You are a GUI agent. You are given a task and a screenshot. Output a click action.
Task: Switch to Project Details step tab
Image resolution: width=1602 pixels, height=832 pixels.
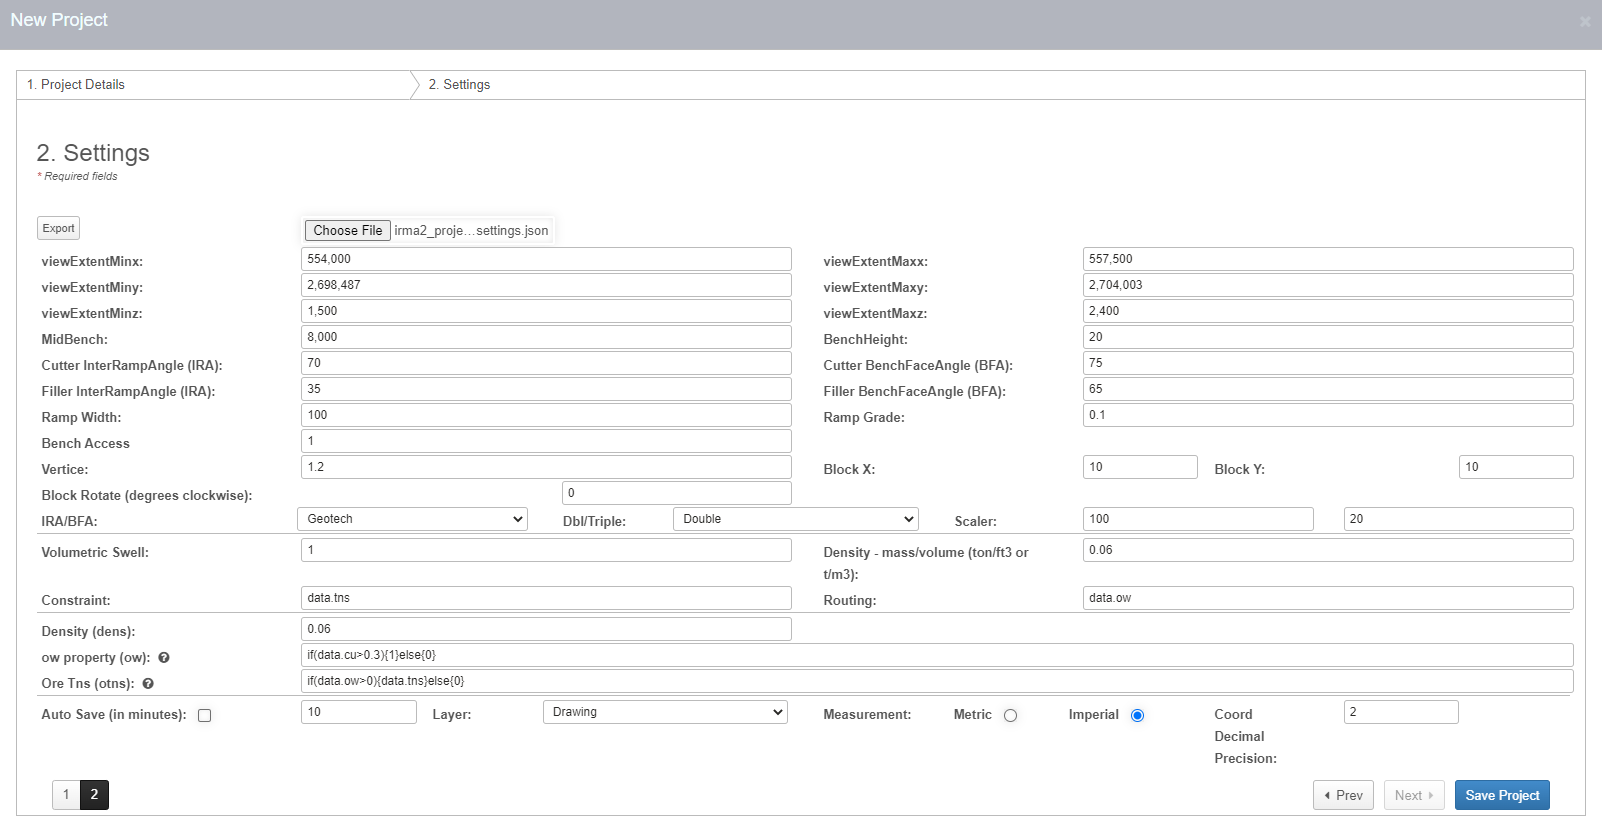click(76, 85)
